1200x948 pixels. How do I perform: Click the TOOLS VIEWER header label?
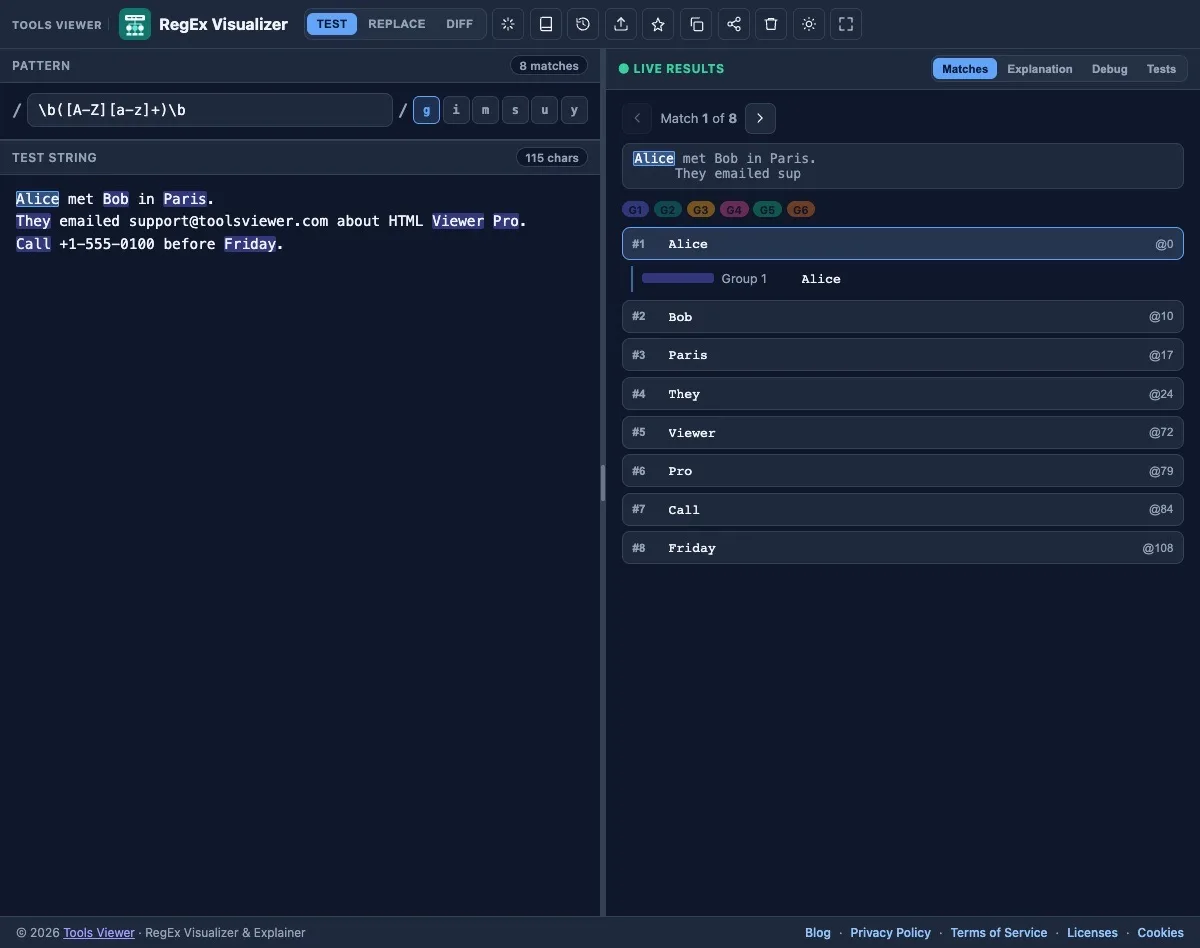pyautogui.click(x=57, y=25)
